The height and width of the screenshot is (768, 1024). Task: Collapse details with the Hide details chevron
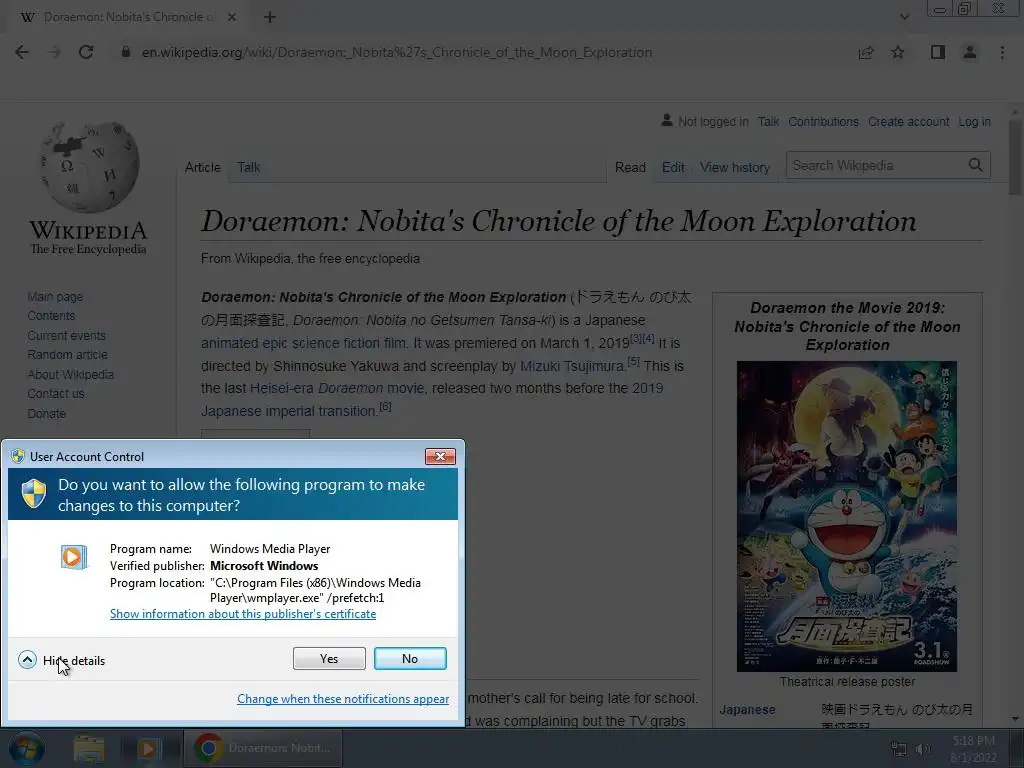27,660
